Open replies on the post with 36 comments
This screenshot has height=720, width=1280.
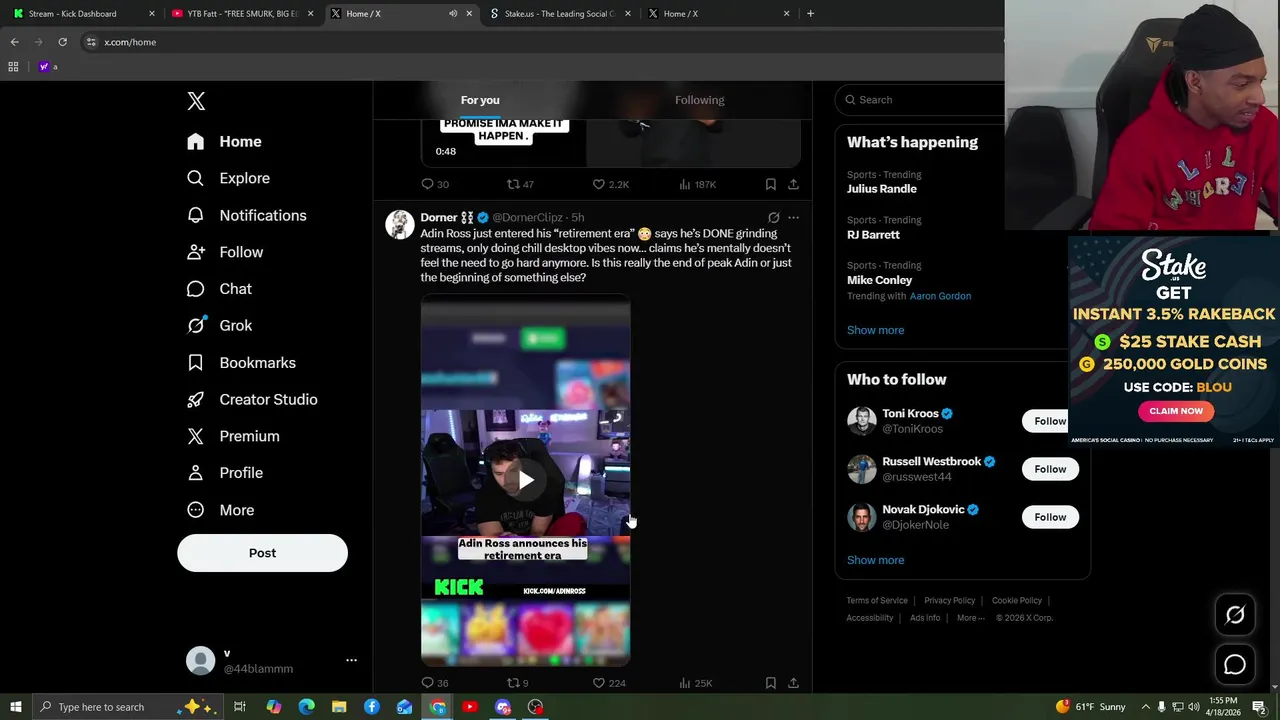435,683
